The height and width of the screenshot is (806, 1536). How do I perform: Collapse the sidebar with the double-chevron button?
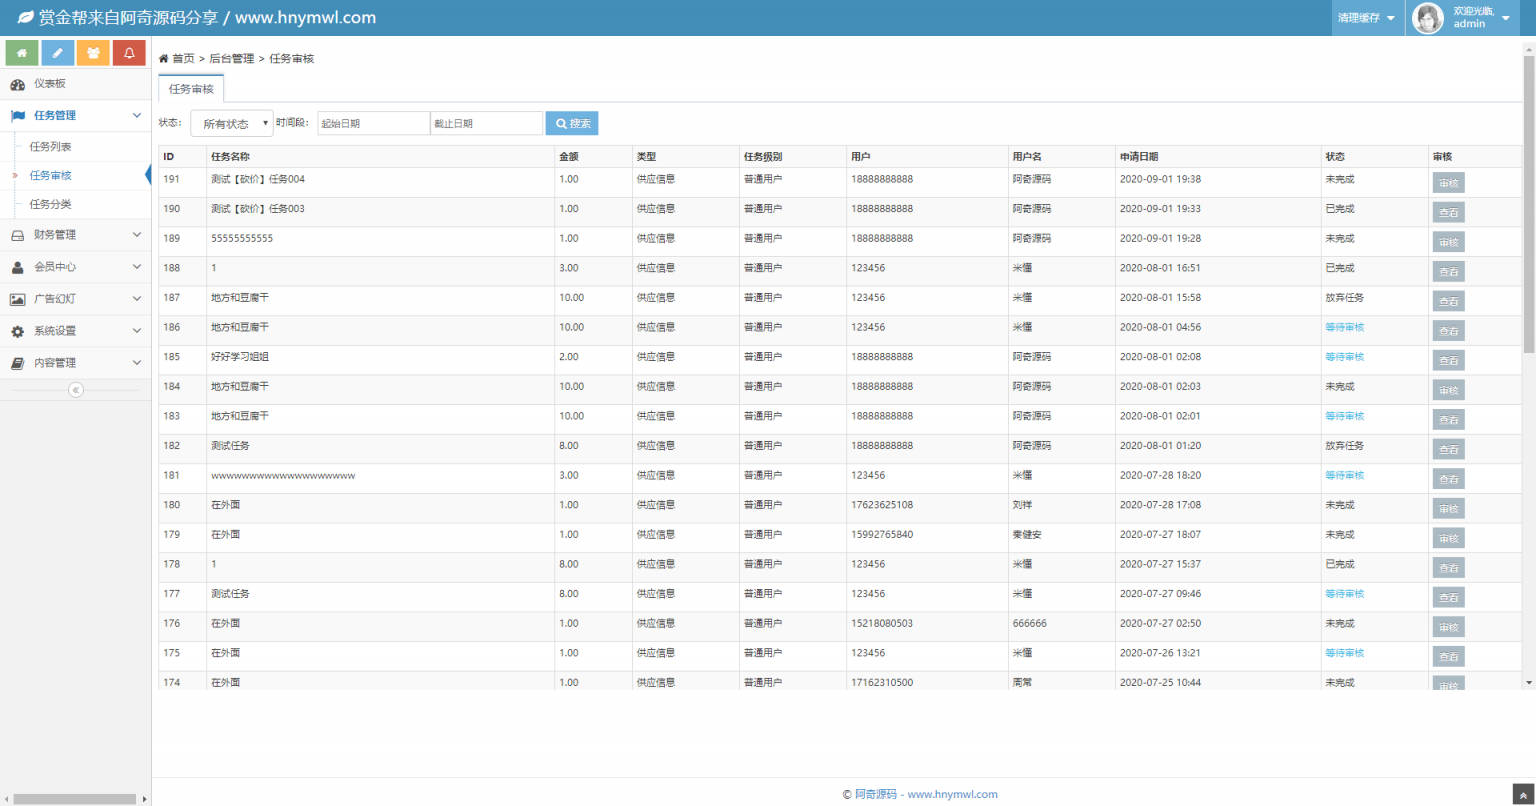(75, 390)
